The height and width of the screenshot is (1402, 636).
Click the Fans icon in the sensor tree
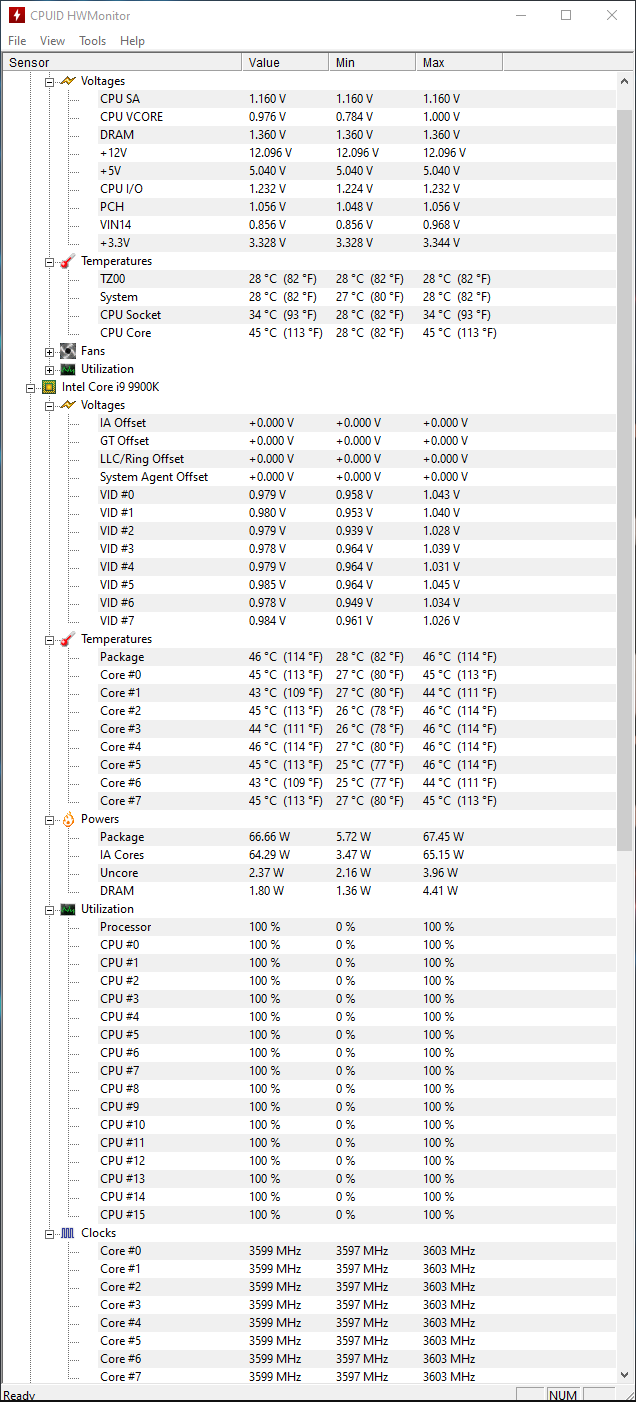(67, 351)
